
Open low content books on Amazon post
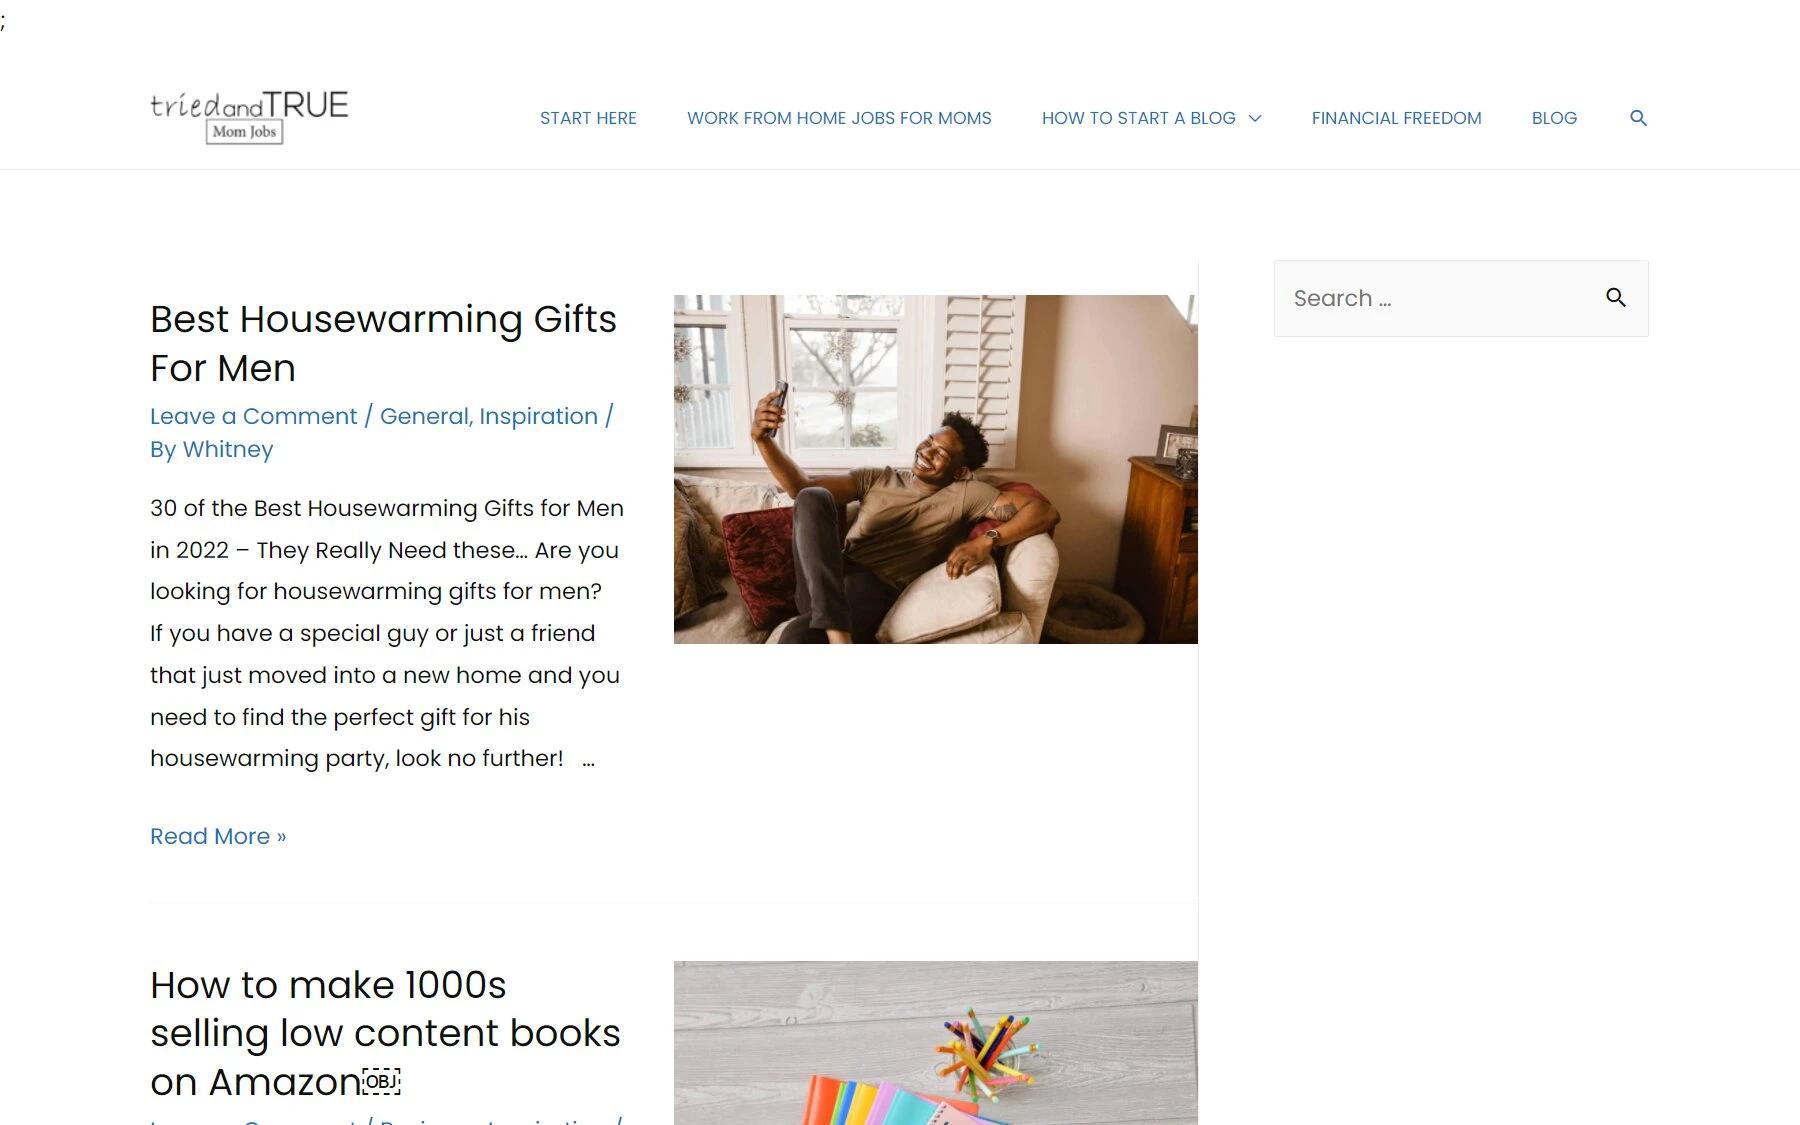tap(385, 1033)
